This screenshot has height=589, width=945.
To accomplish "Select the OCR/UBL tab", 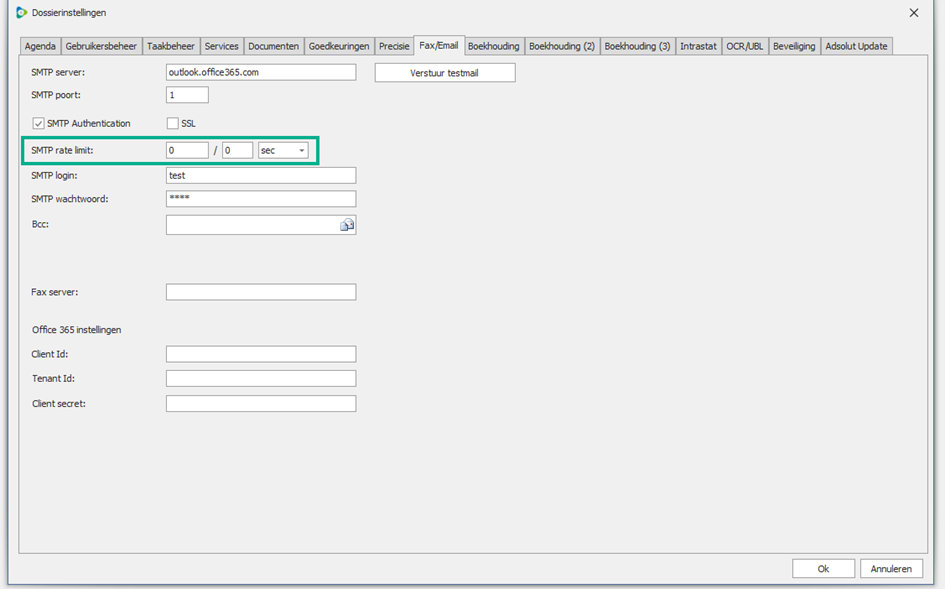I will click(744, 46).
